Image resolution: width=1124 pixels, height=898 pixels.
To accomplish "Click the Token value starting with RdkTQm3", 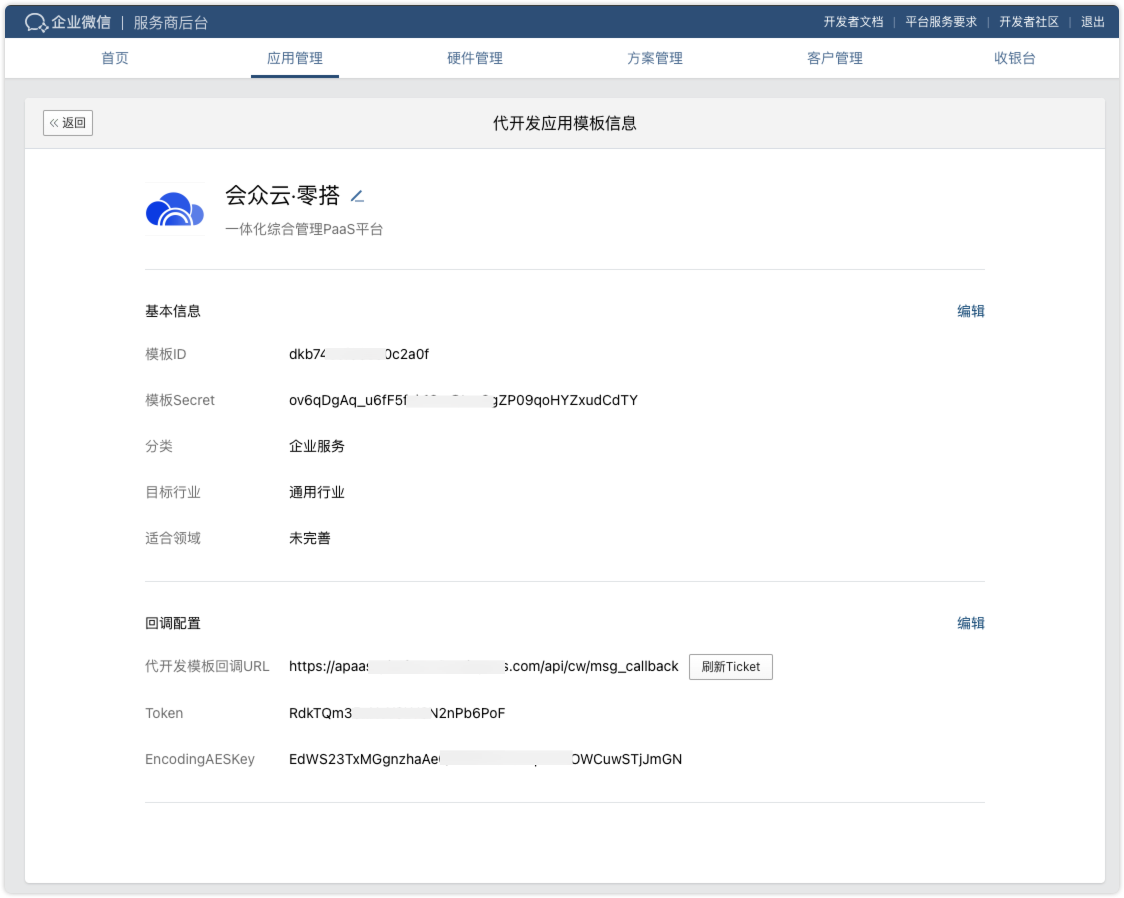I will tap(396, 713).
